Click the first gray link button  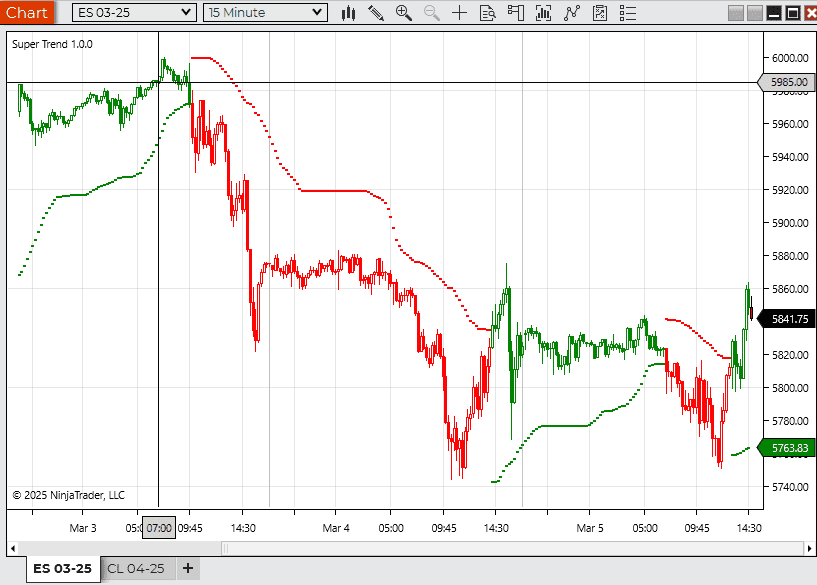[x=736, y=13]
